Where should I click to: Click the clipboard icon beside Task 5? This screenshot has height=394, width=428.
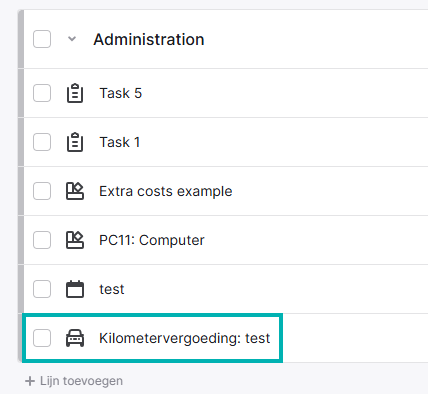75,93
